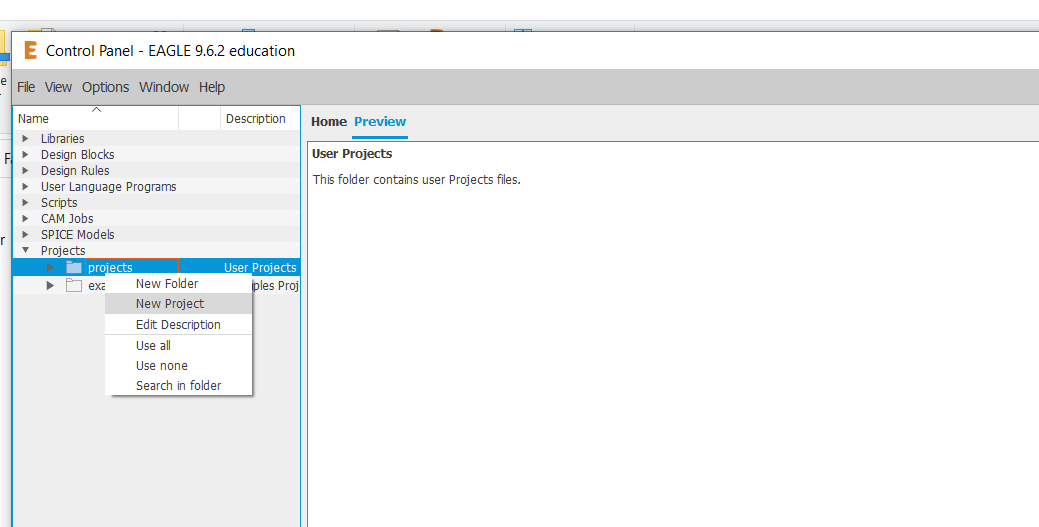Open the Options menu

[x=105, y=87]
